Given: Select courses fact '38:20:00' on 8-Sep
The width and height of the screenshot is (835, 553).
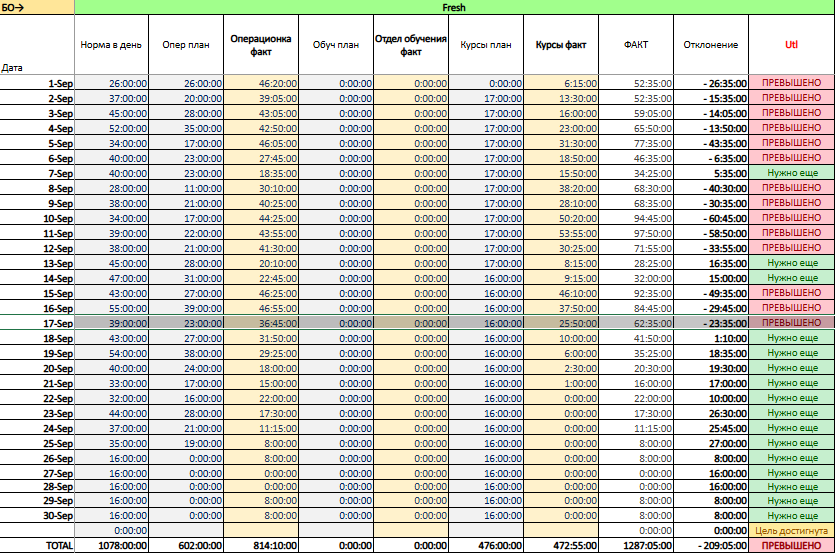Looking at the screenshot, I should click(561, 188).
